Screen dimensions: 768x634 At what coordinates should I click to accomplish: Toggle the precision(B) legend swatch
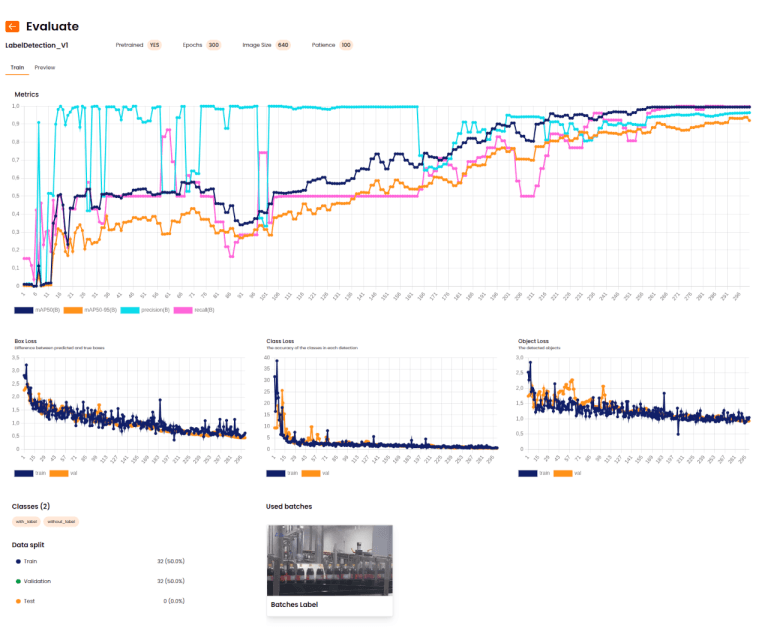[130, 310]
